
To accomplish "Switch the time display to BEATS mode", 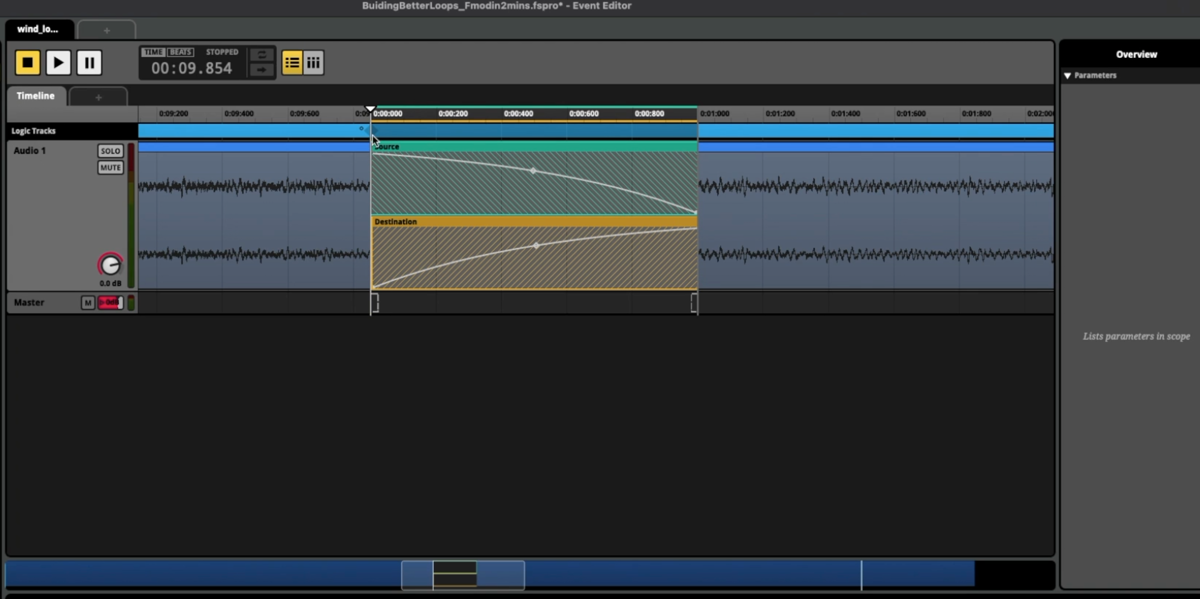I will pos(181,52).
